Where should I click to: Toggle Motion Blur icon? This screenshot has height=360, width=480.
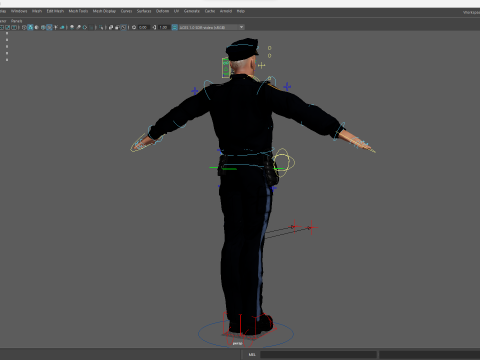click(78, 27)
